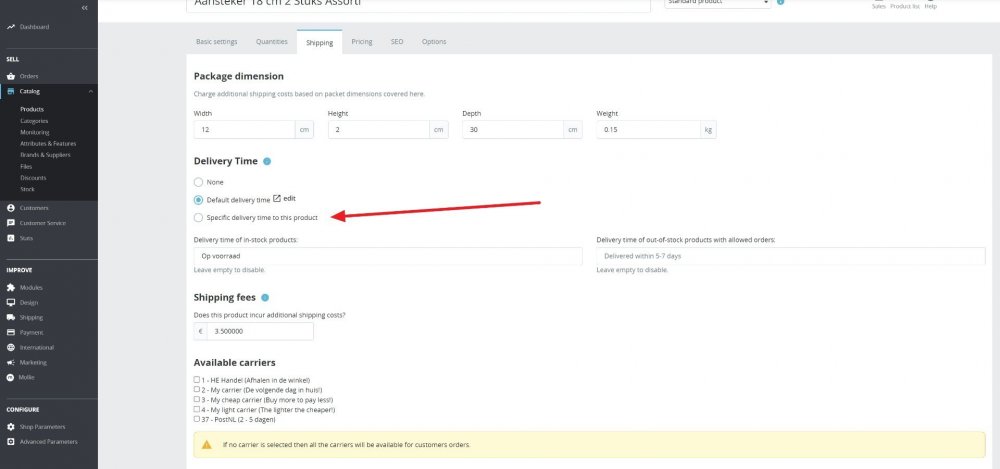Select the None delivery time radio

[x=198, y=182]
